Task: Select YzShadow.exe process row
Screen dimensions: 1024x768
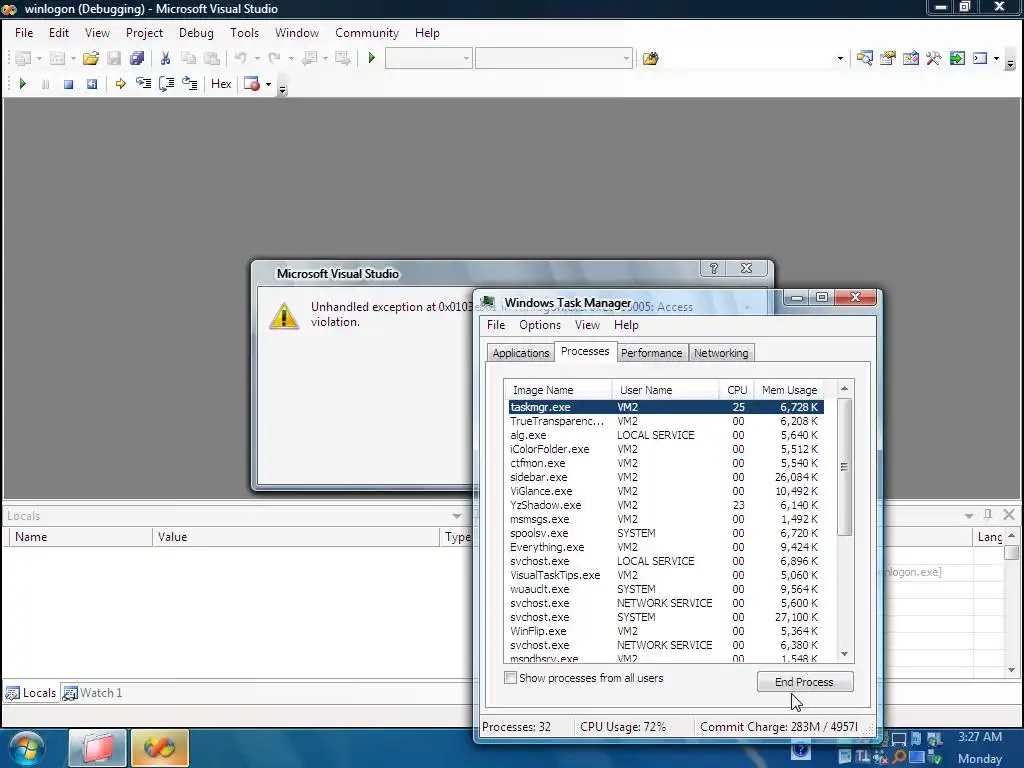Action: [665, 505]
